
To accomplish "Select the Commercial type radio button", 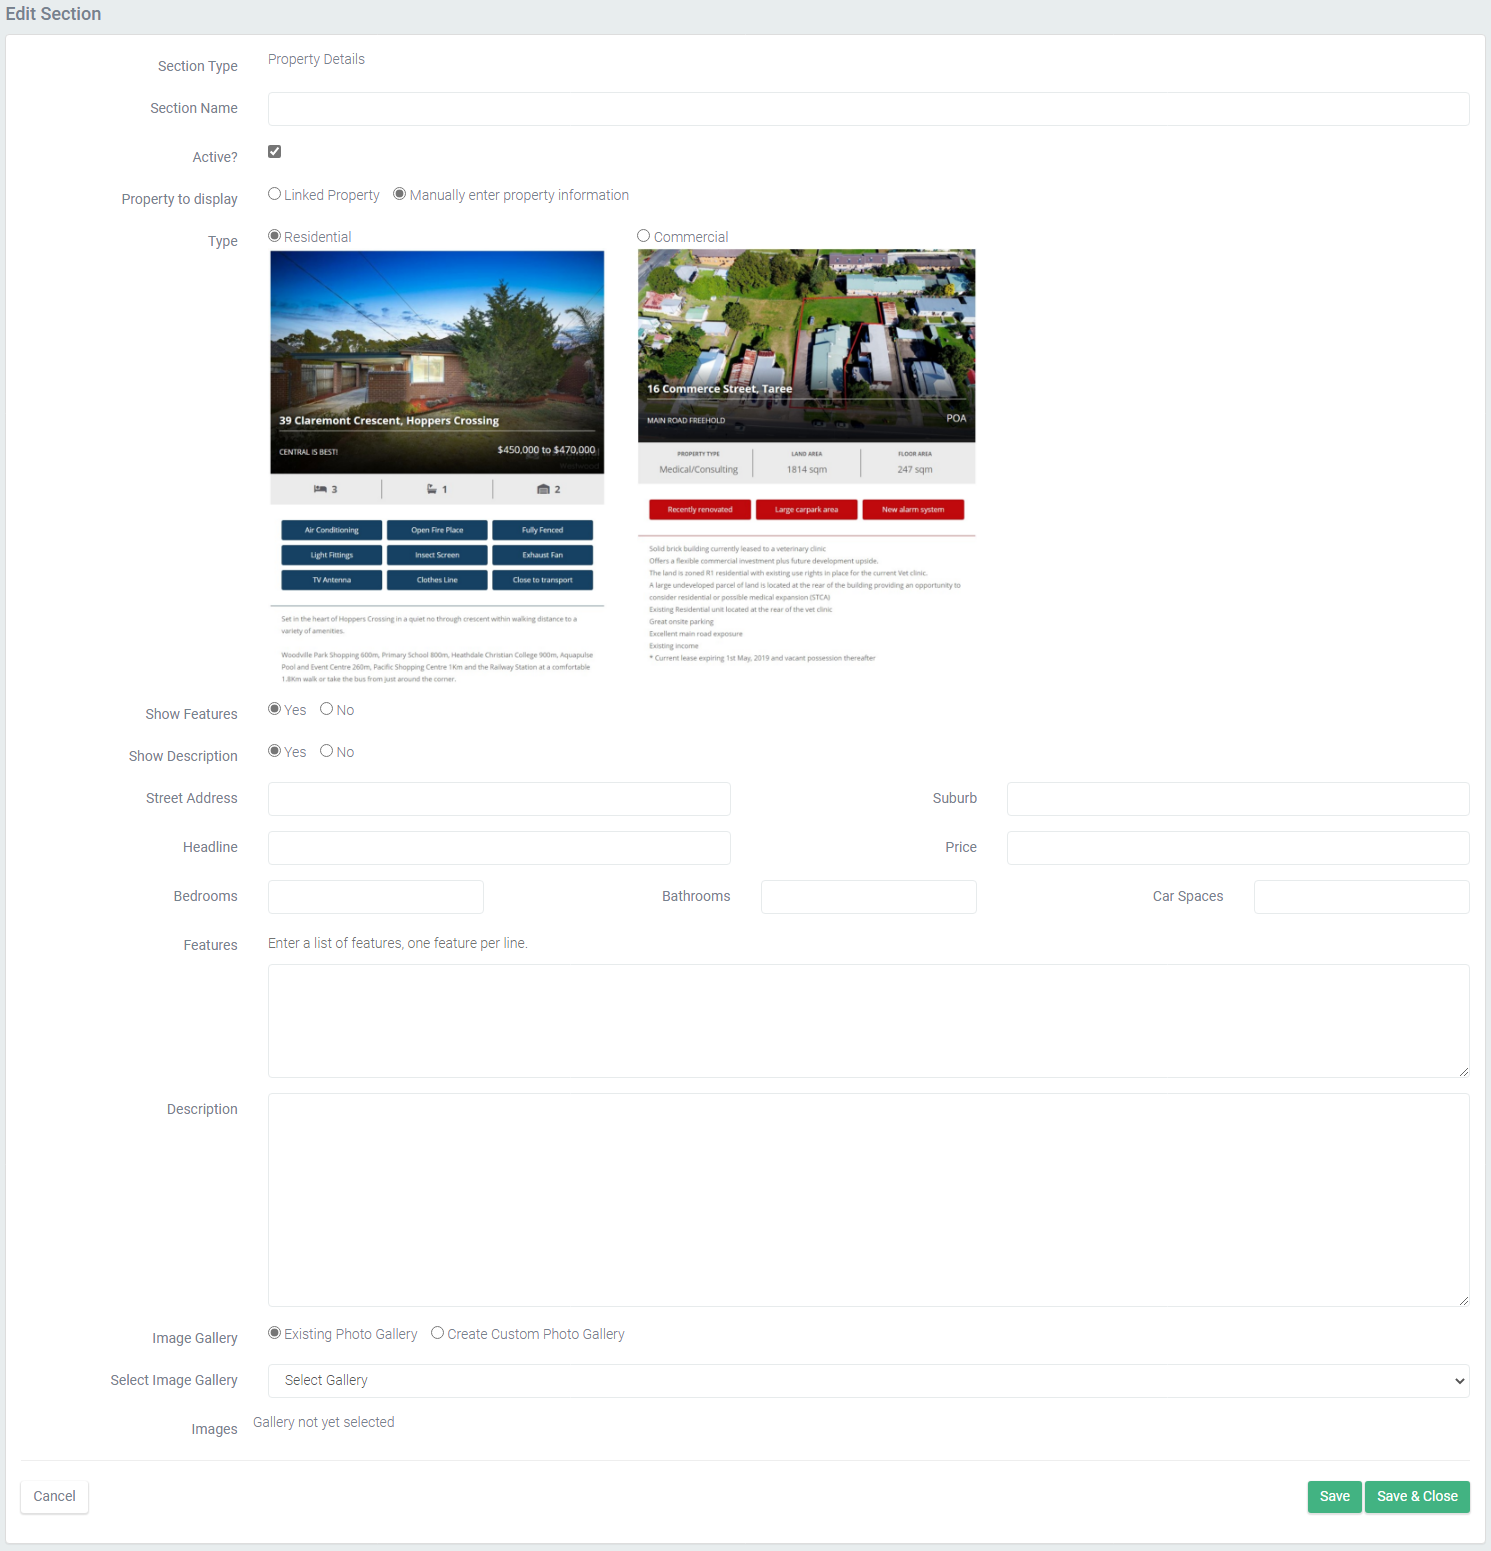I will pyautogui.click(x=644, y=236).
